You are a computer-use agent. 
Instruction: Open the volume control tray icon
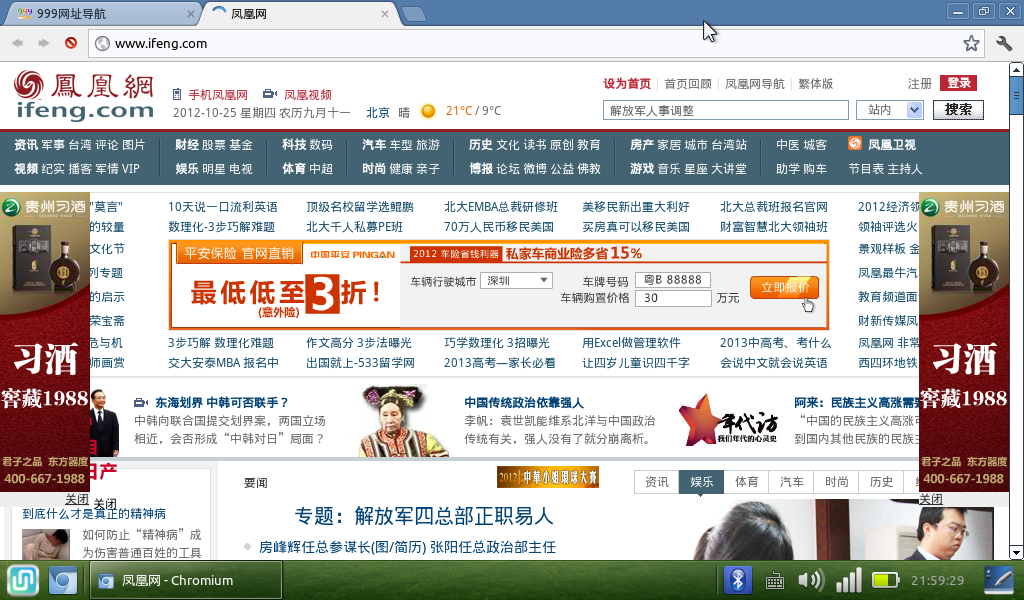(811, 580)
